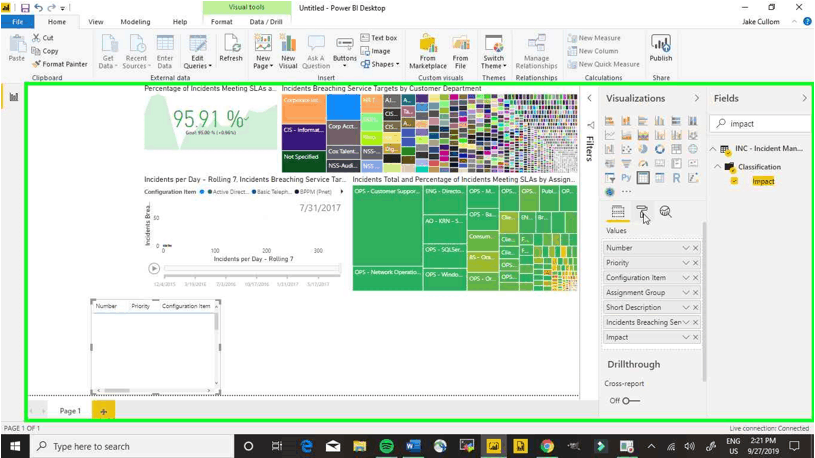Collapse the Visualizations pane
815x458 pixels.
(x=696, y=98)
